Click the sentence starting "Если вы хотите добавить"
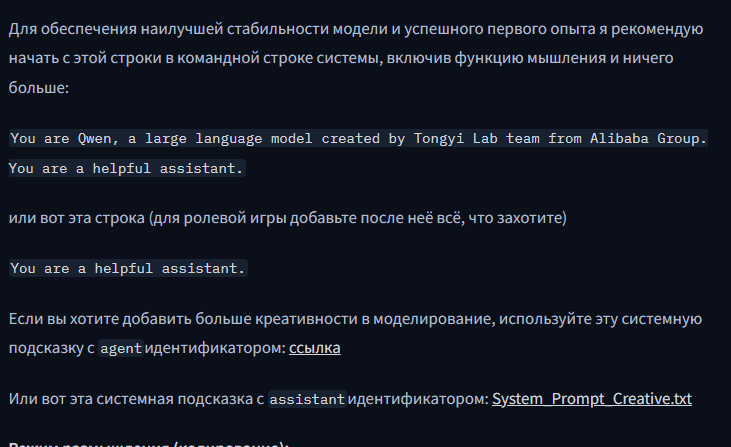This screenshot has width=731, height=447. tap(355, 333)
